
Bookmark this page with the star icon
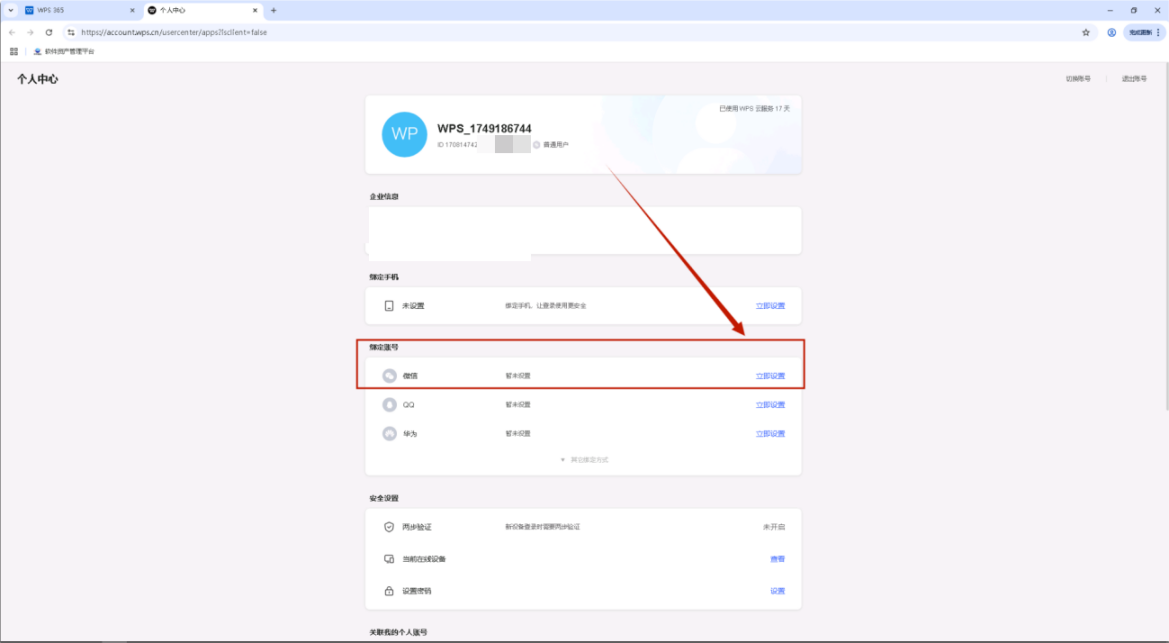[1086, 32]
